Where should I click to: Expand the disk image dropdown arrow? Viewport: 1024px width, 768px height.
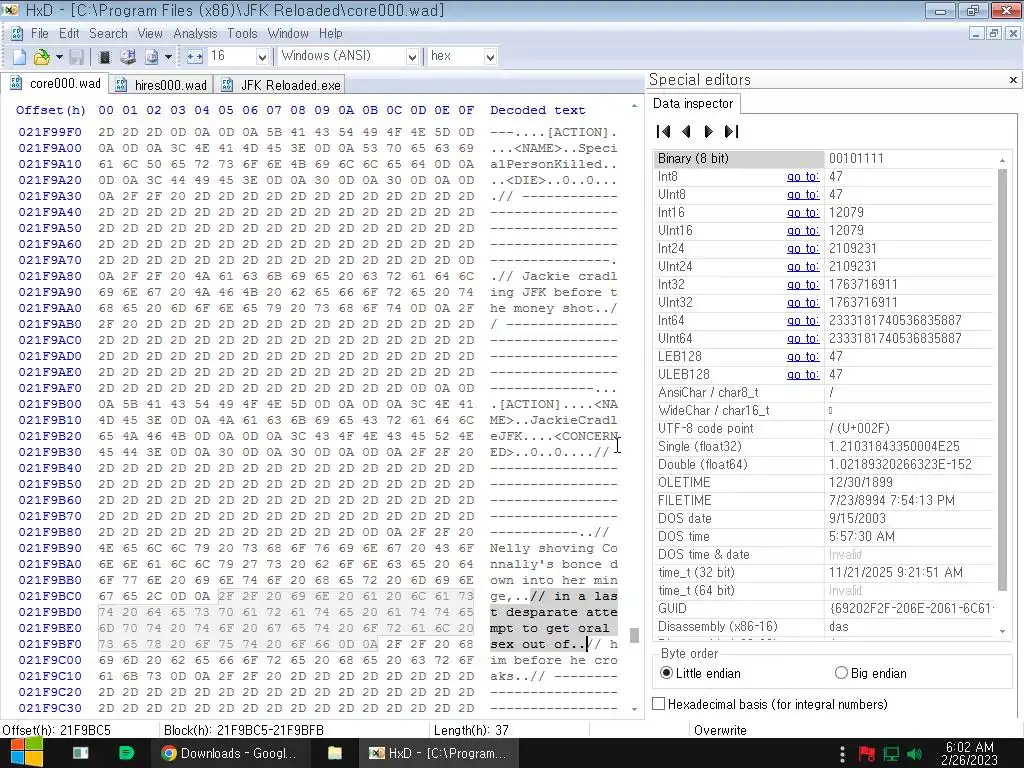click(x=168, y=57)
